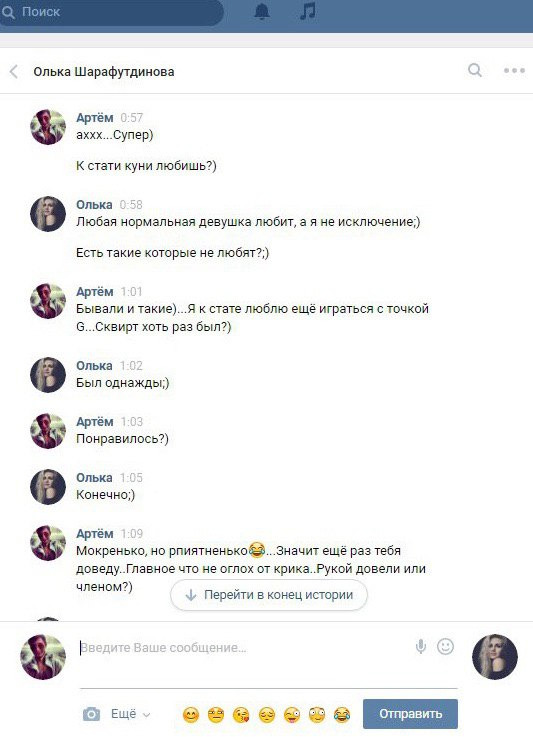Image resolution: width=533 pixels, height=737 pixels.
Task: Insert the smiling blush emoji
Action: click(190, 715)
